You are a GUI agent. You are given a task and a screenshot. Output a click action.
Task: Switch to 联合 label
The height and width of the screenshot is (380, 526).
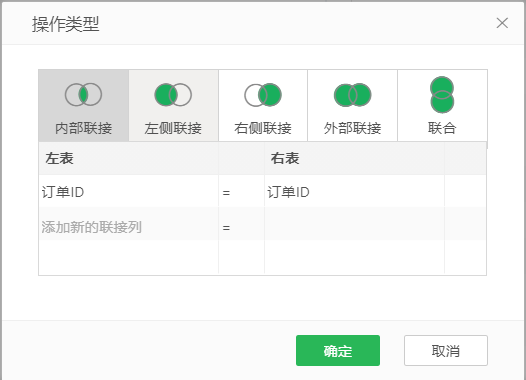coord(442,128)
